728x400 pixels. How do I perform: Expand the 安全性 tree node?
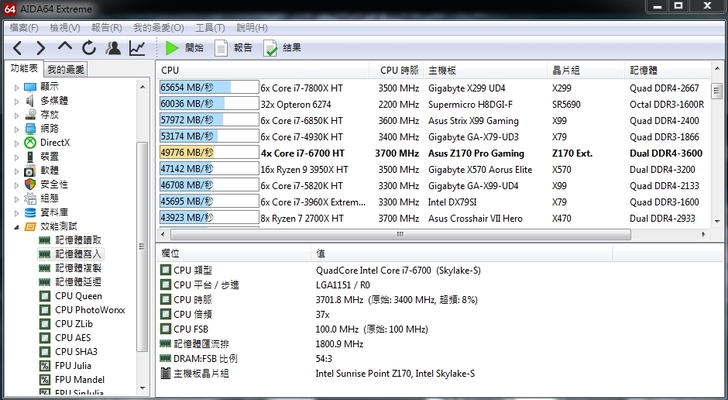coord(17,184)
